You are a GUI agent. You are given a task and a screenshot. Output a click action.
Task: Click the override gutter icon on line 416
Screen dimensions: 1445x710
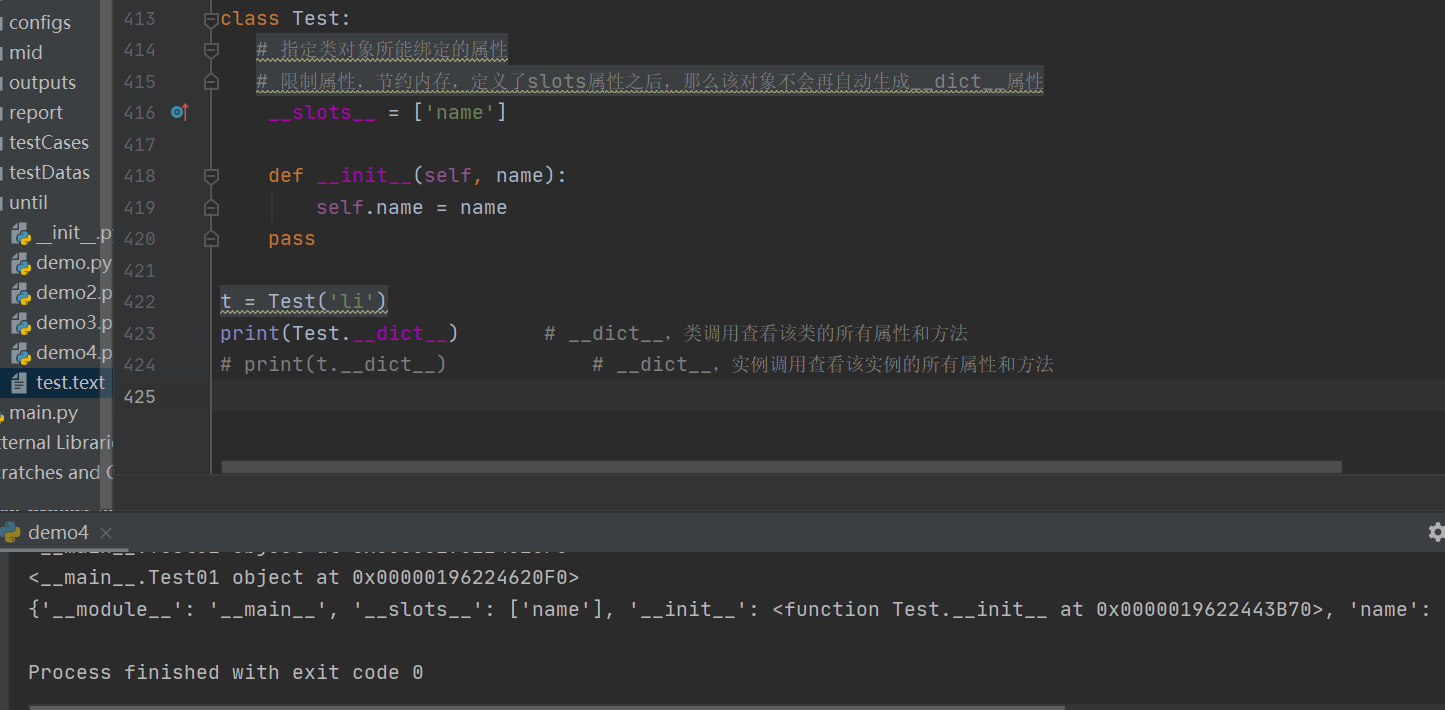(179, 112)
